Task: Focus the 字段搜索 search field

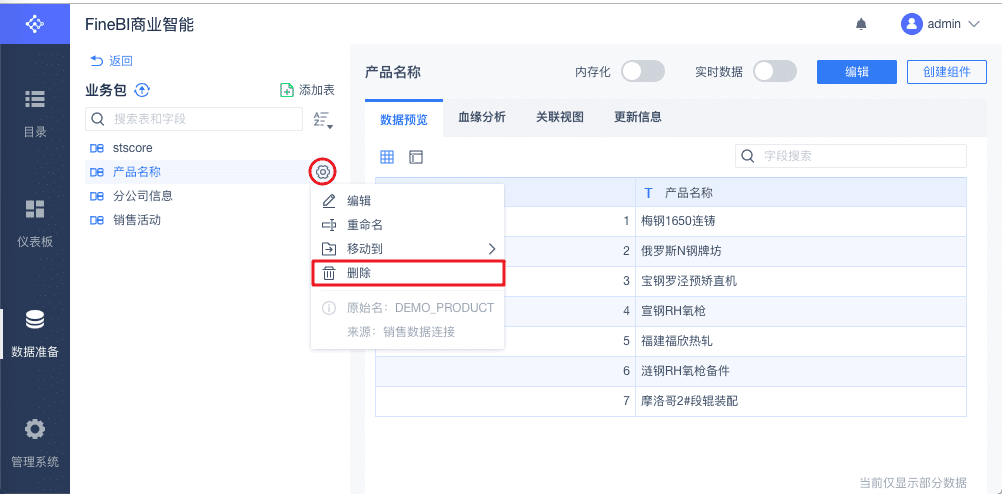Action: point(860,156)
